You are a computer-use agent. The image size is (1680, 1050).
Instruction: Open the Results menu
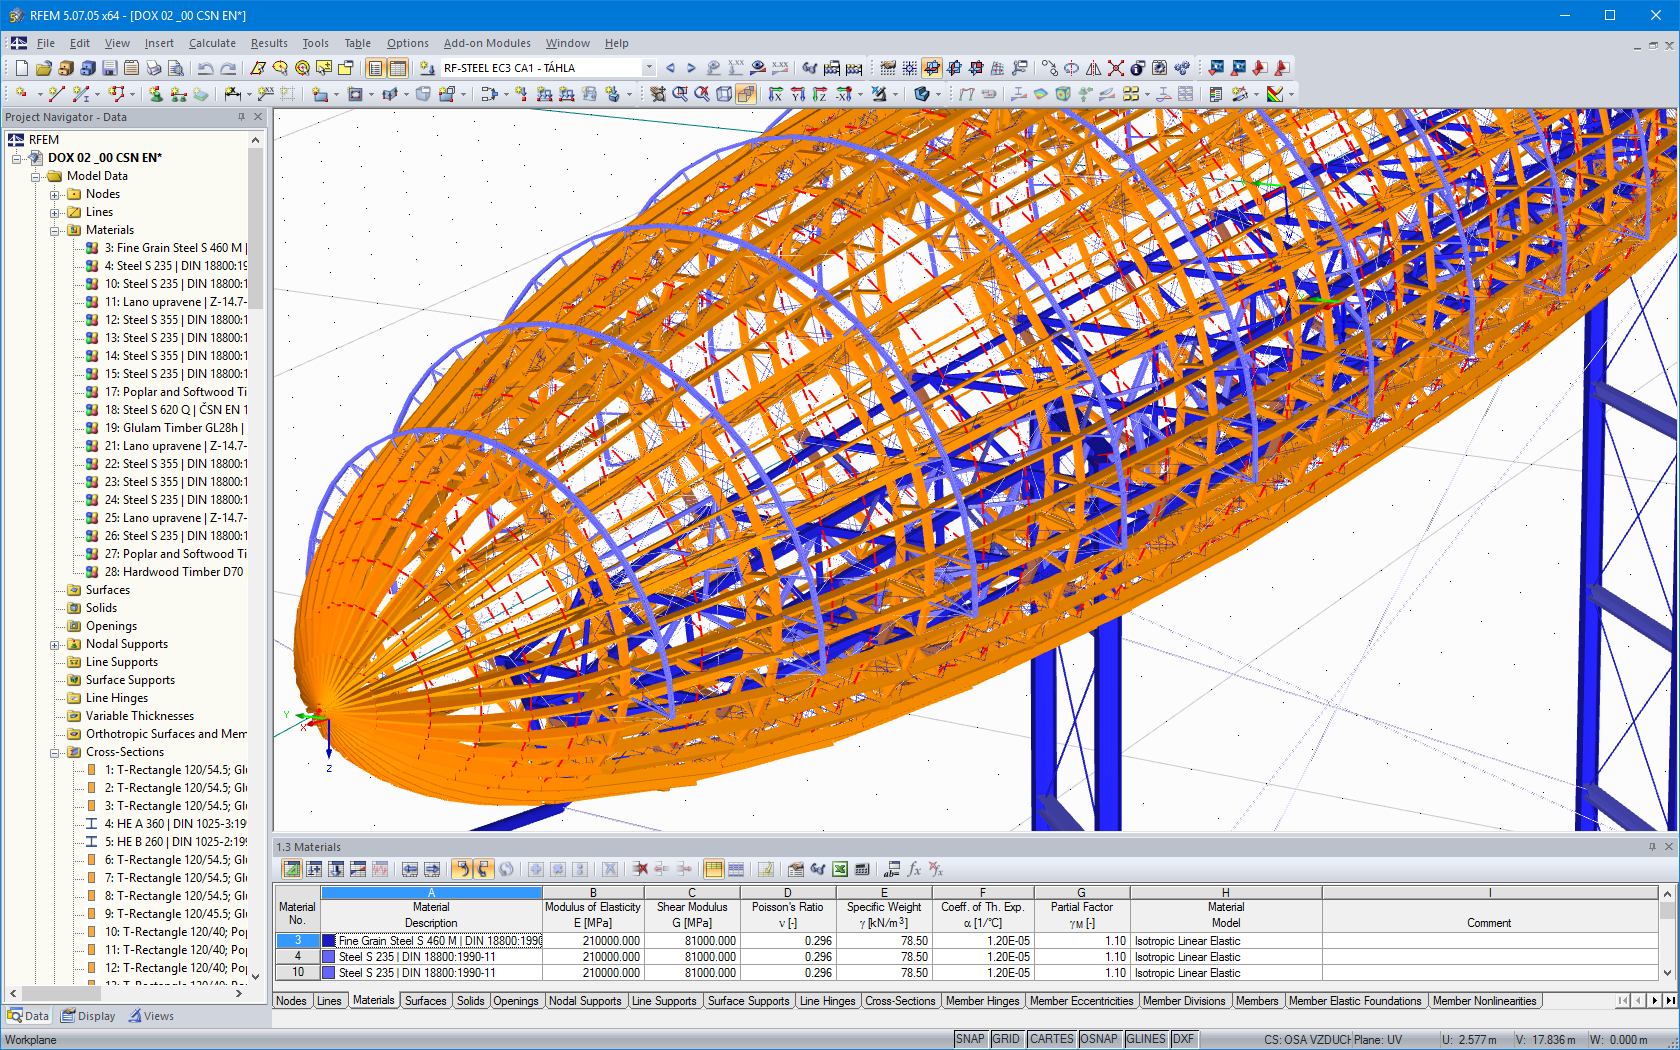pos(269,43)
